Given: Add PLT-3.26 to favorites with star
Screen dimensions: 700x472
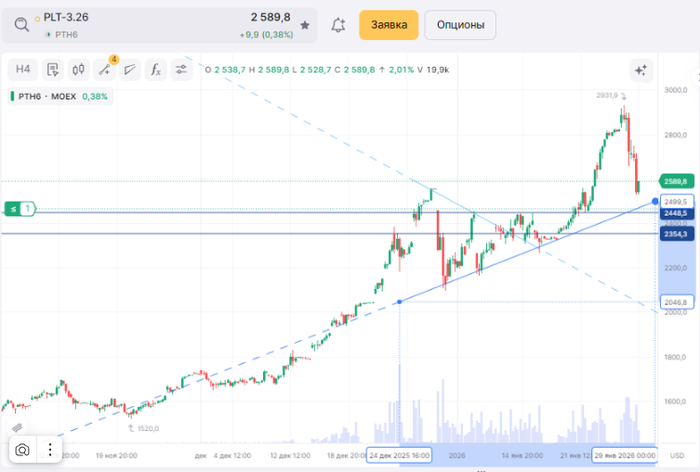Looking at the screenshot, I should click(304, 25).
